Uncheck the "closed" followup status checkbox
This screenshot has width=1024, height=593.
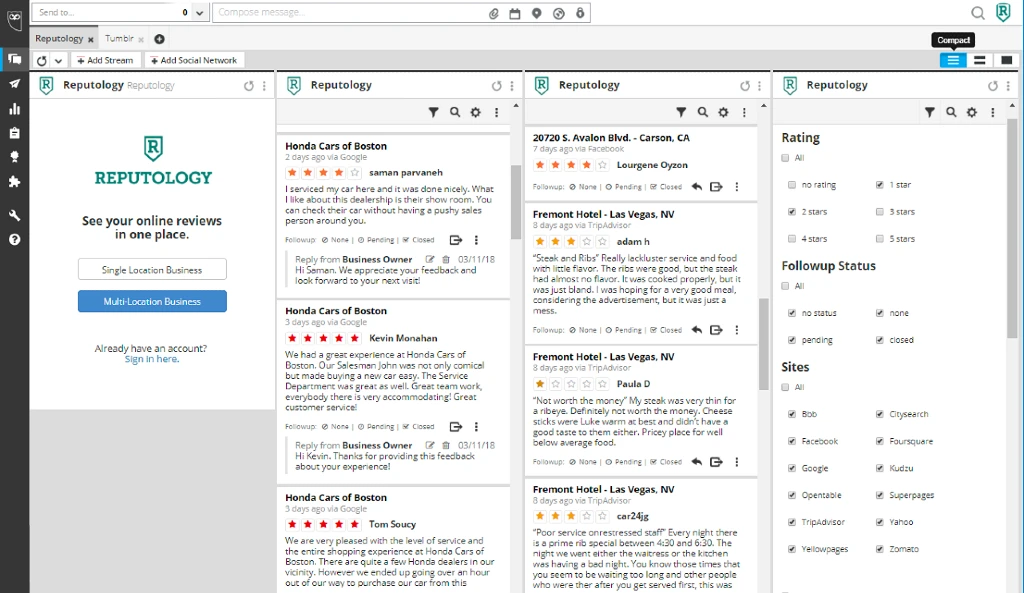880,340
